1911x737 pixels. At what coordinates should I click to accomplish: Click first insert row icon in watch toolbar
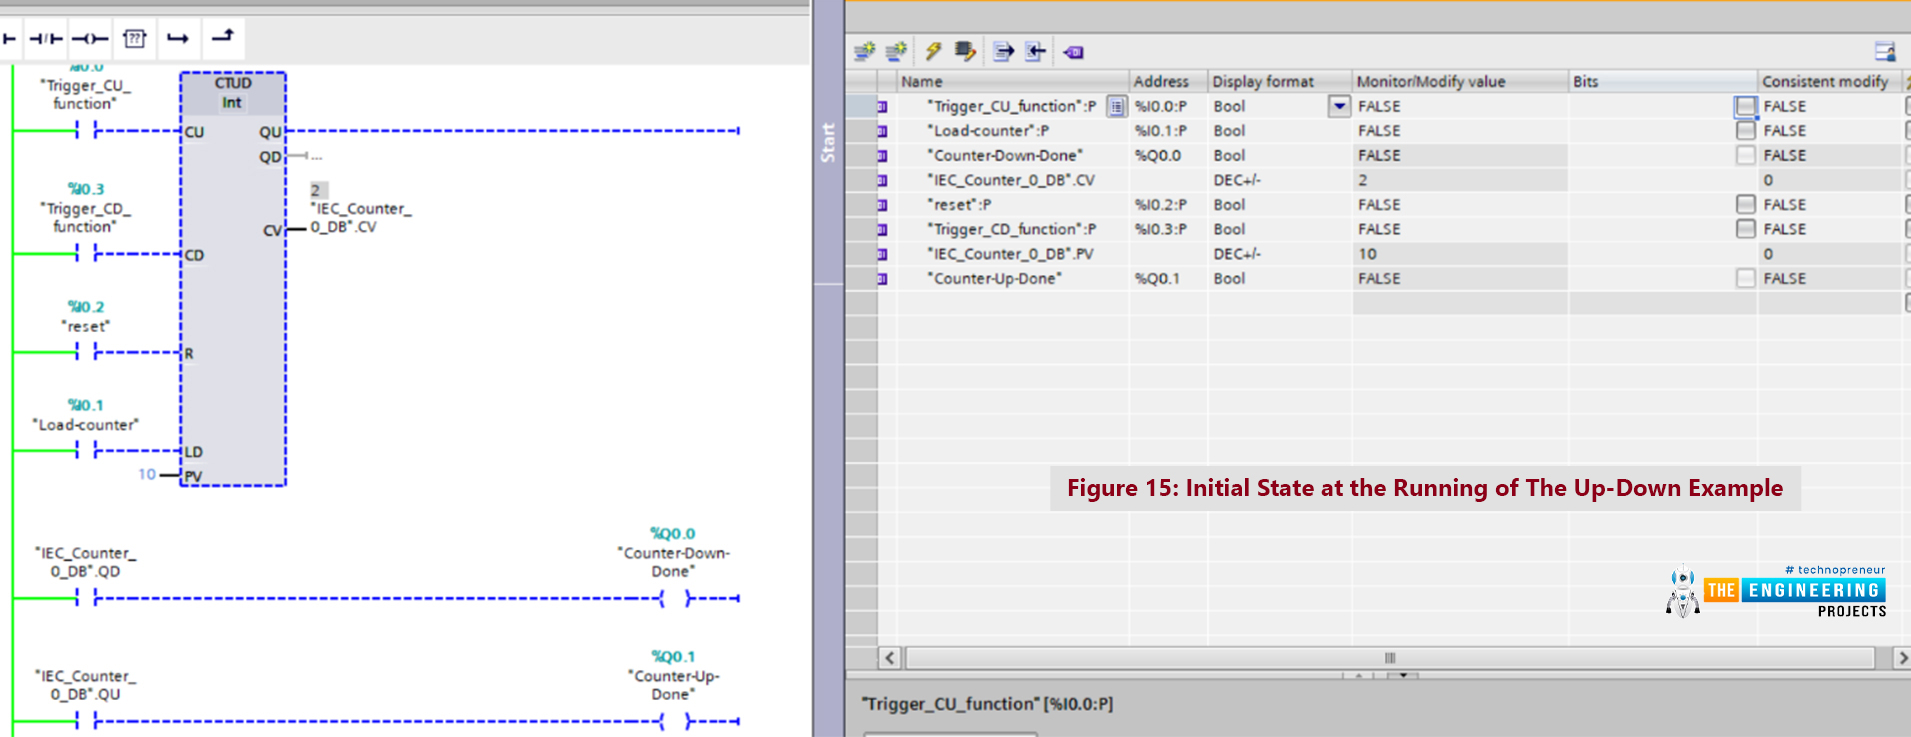point(865,51)
